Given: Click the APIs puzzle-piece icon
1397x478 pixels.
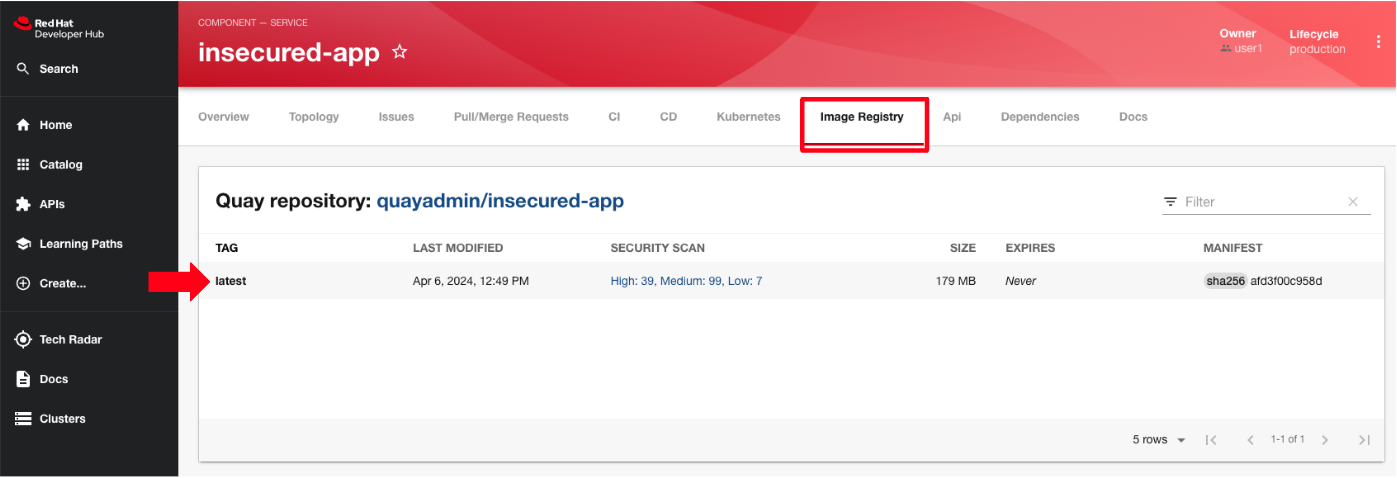Looking at the screenshot, I should (23, 204).
